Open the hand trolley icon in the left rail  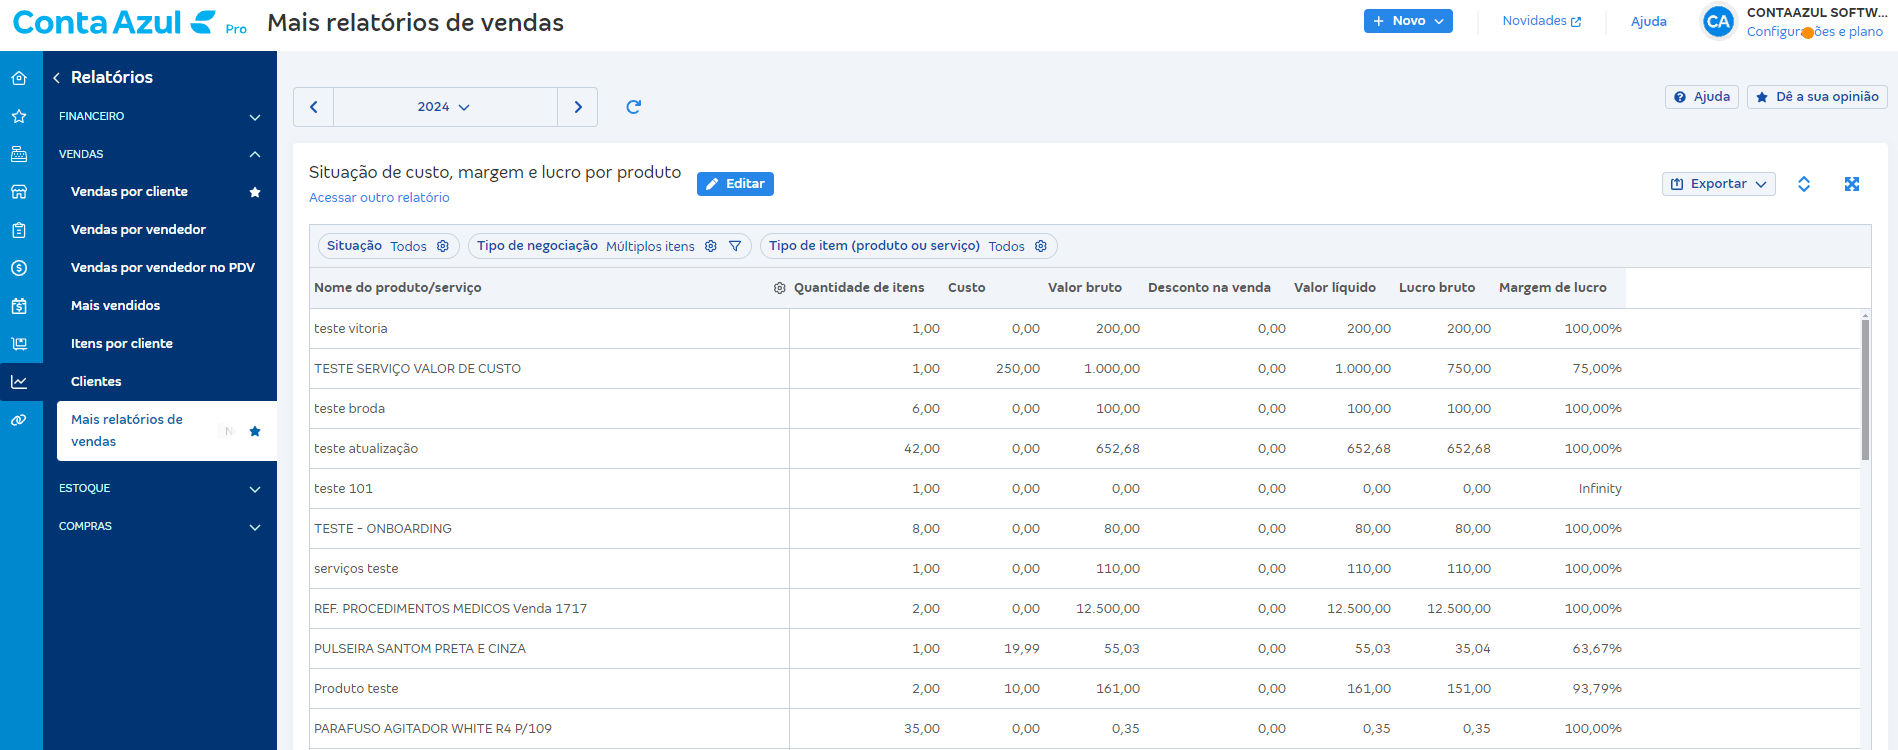pyautogui.click(x=19, y=344)
